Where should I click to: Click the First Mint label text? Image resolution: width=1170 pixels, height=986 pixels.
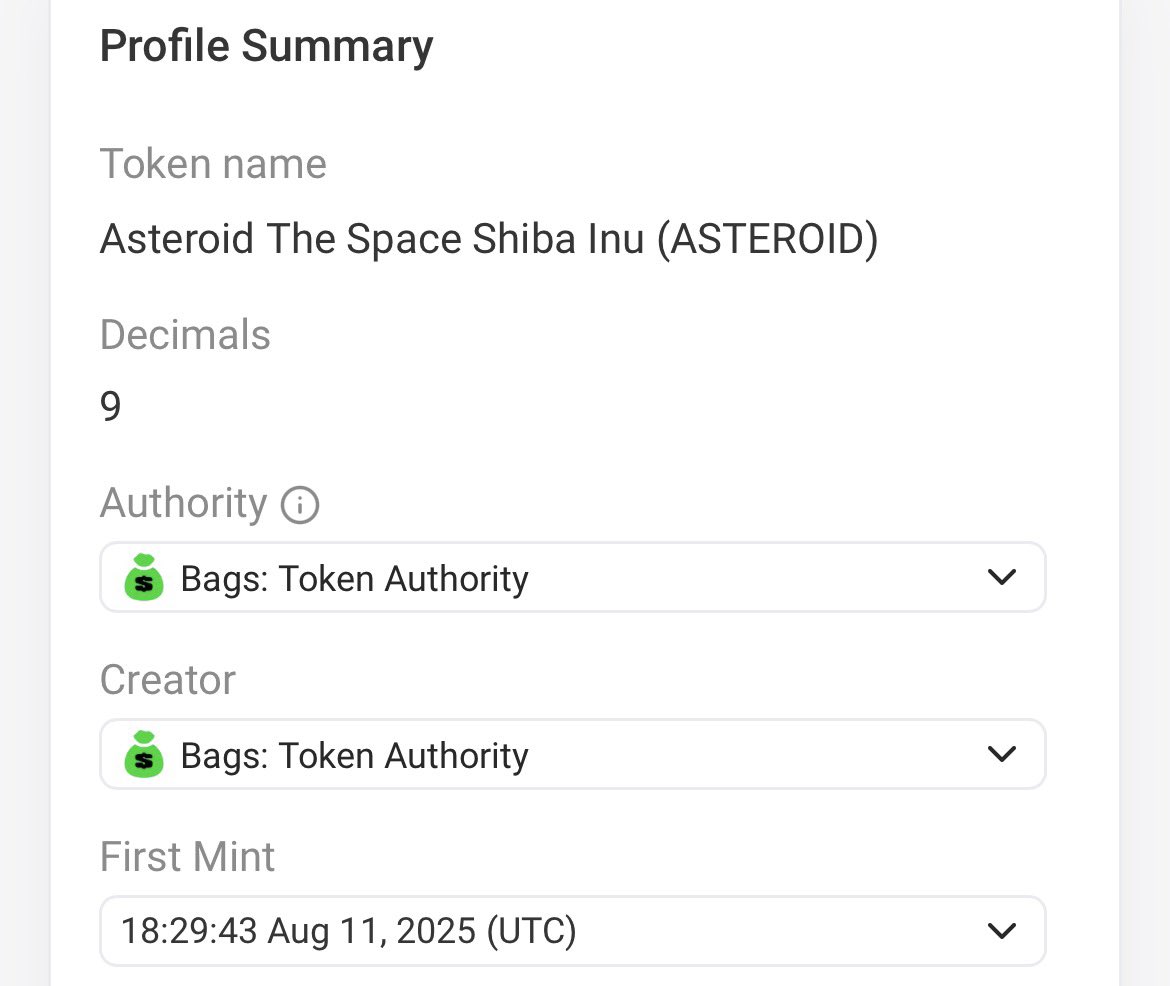(187, 857)
